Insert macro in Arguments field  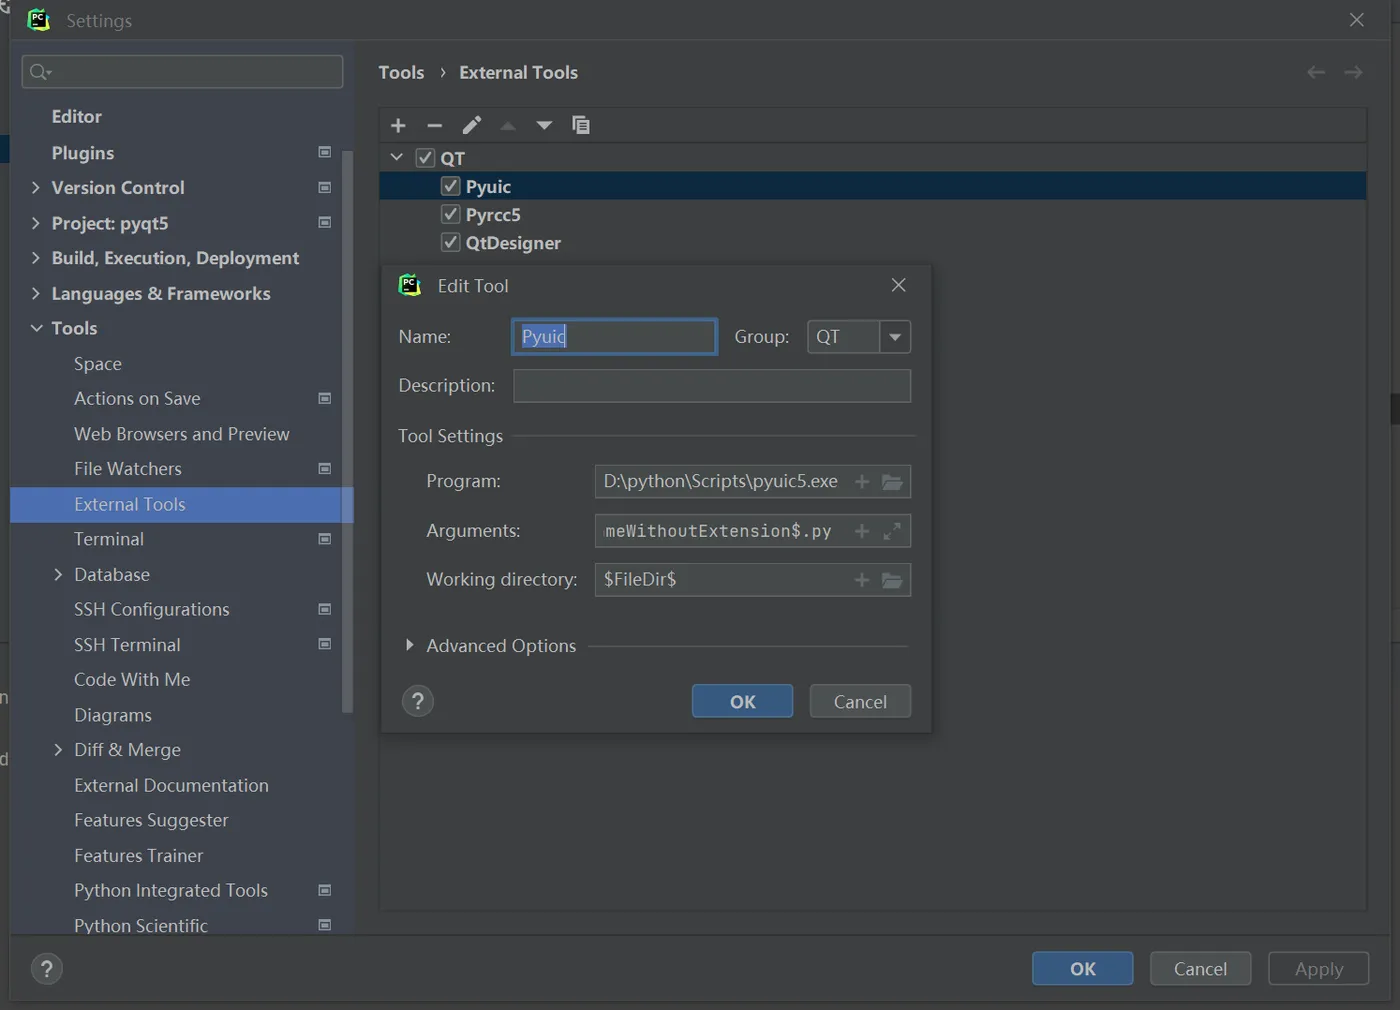[x=862, y=531]
